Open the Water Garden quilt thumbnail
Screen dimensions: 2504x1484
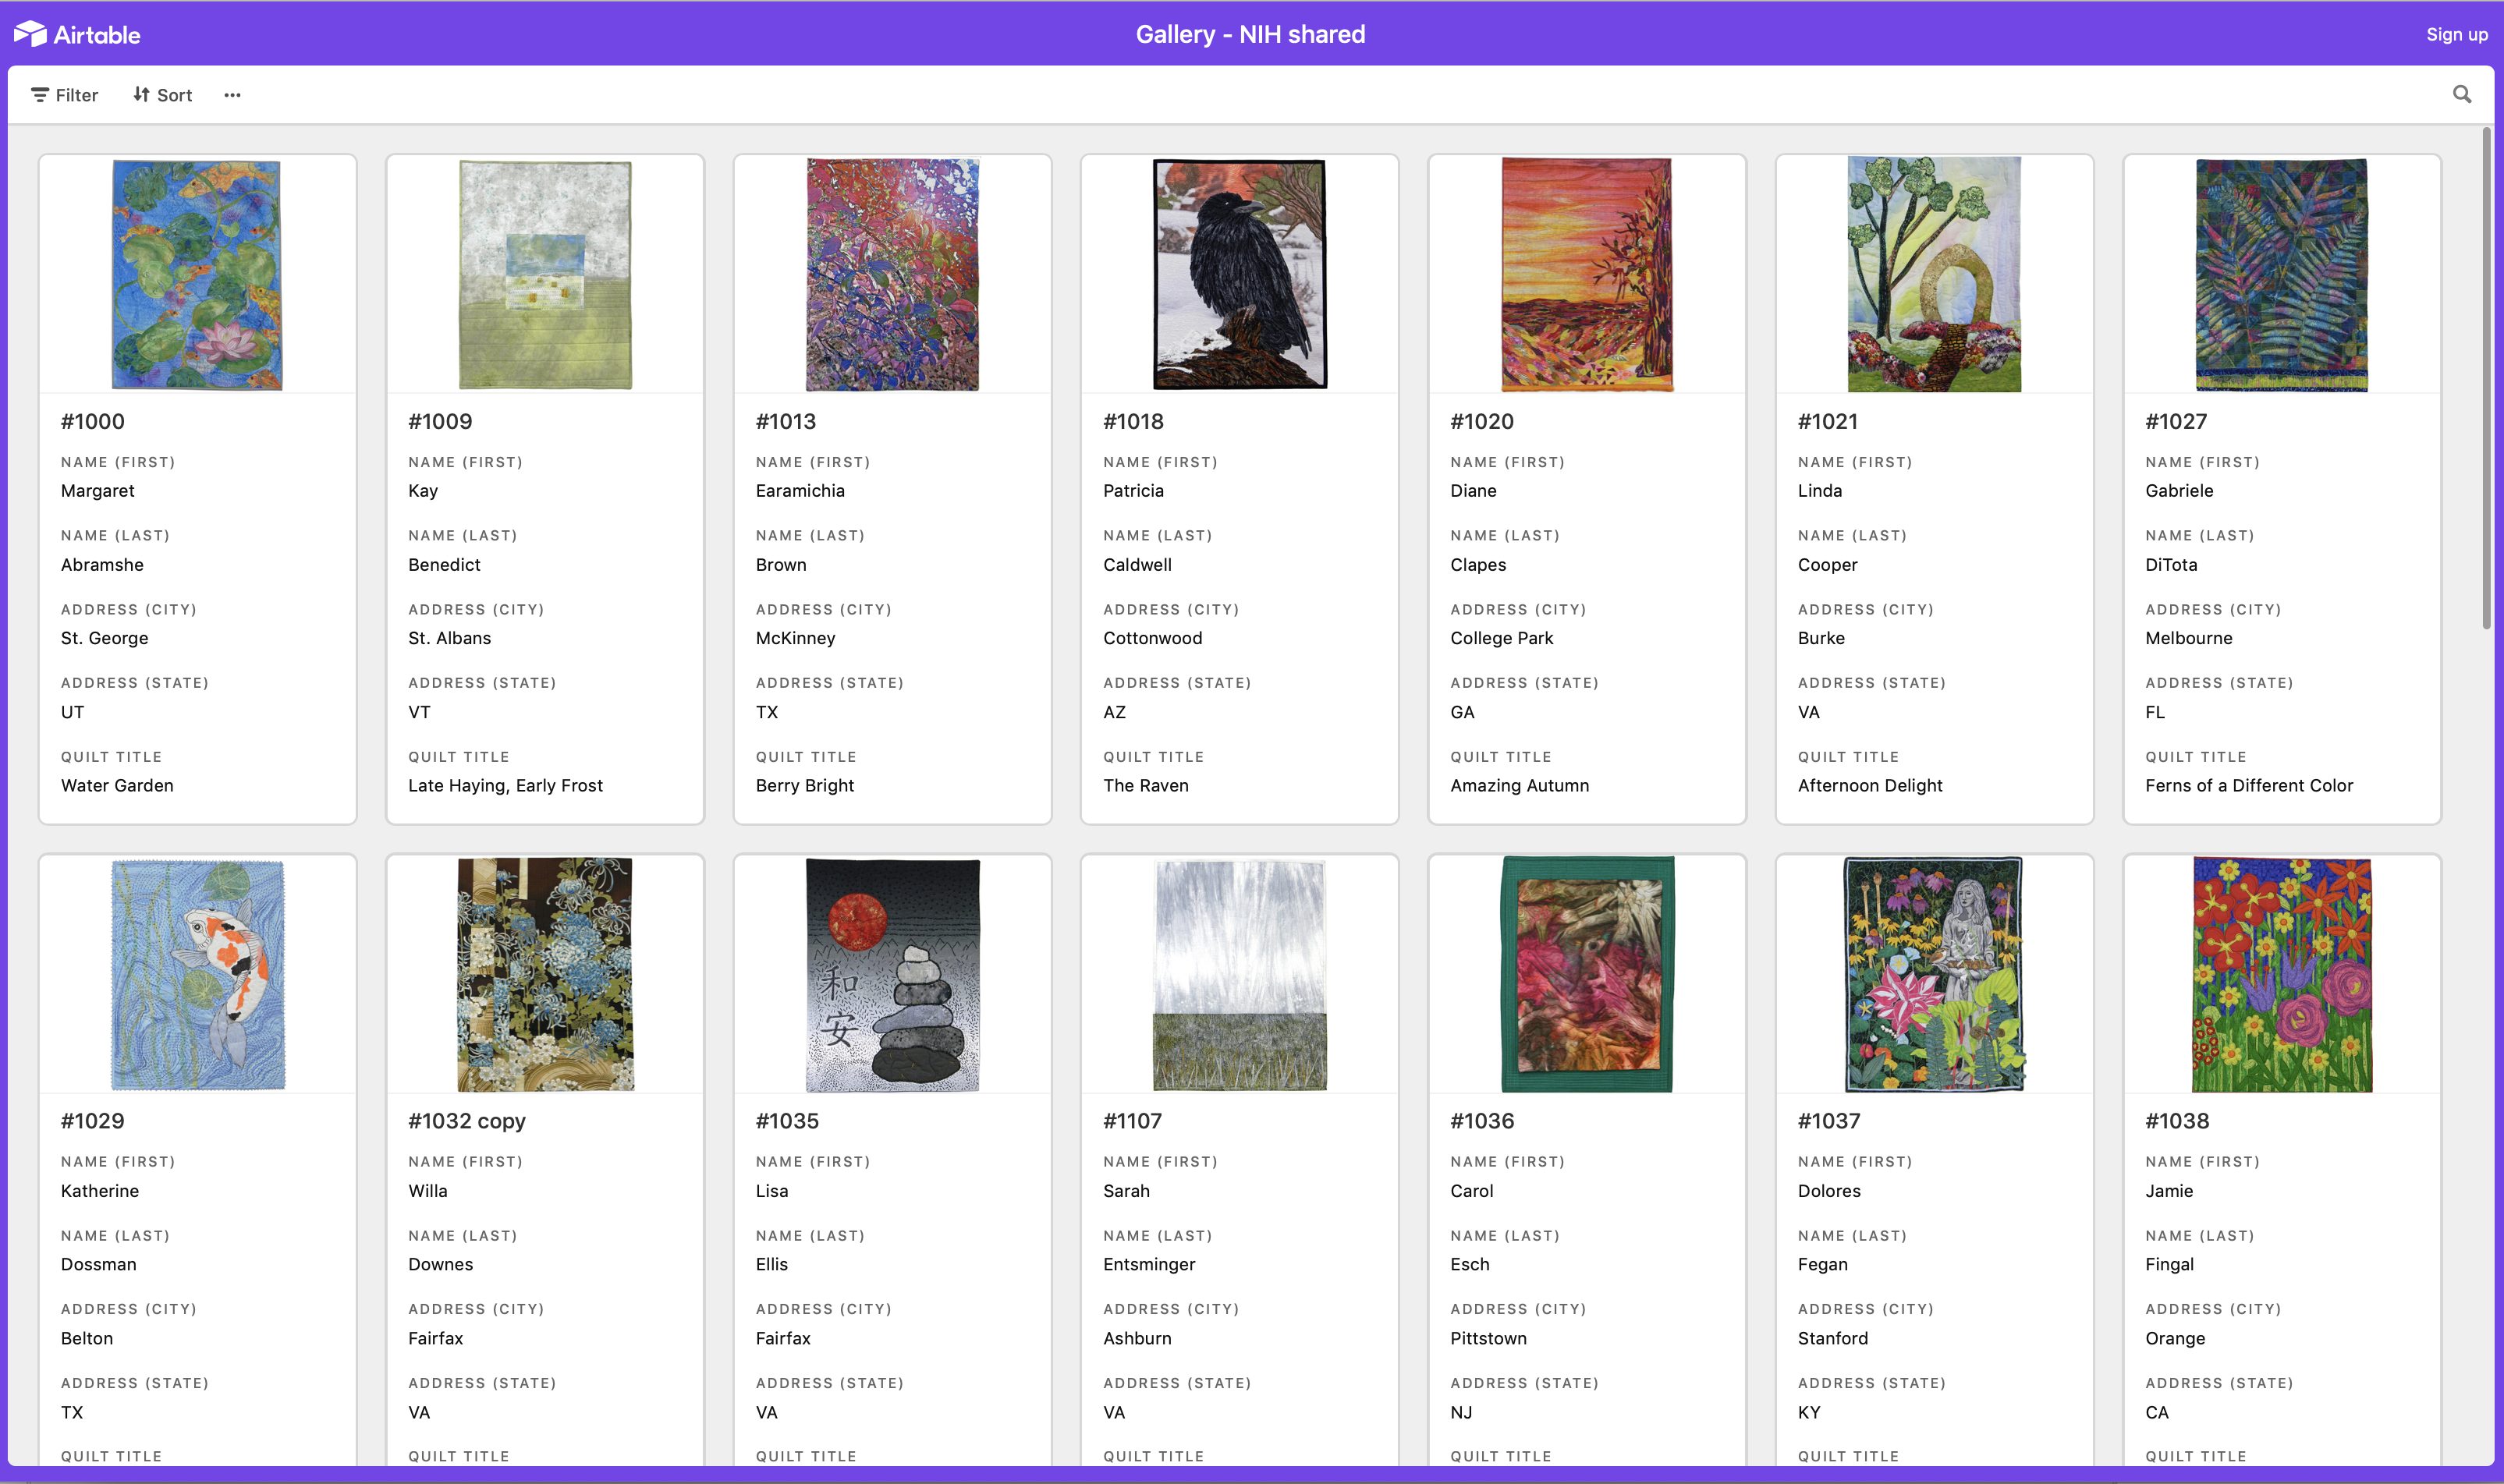197,274
